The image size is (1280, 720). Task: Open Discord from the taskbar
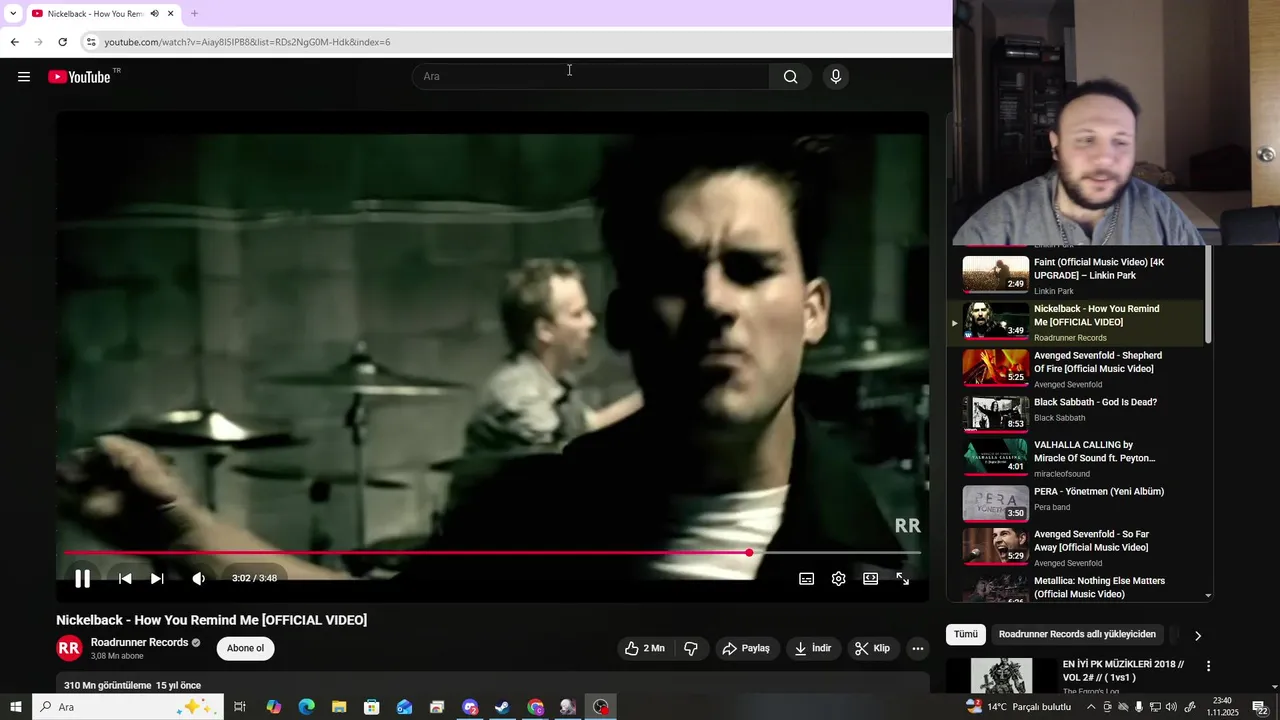coord(470,707)
